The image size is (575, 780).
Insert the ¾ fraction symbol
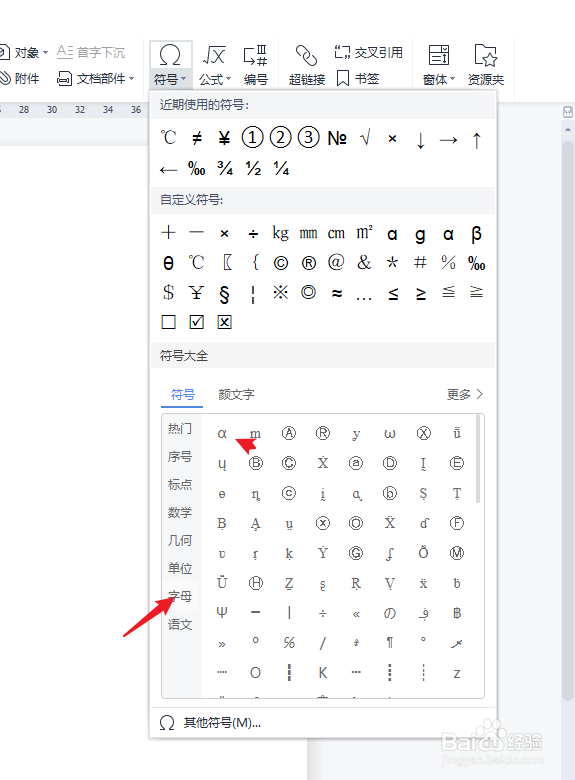click(x=225, y=168)
